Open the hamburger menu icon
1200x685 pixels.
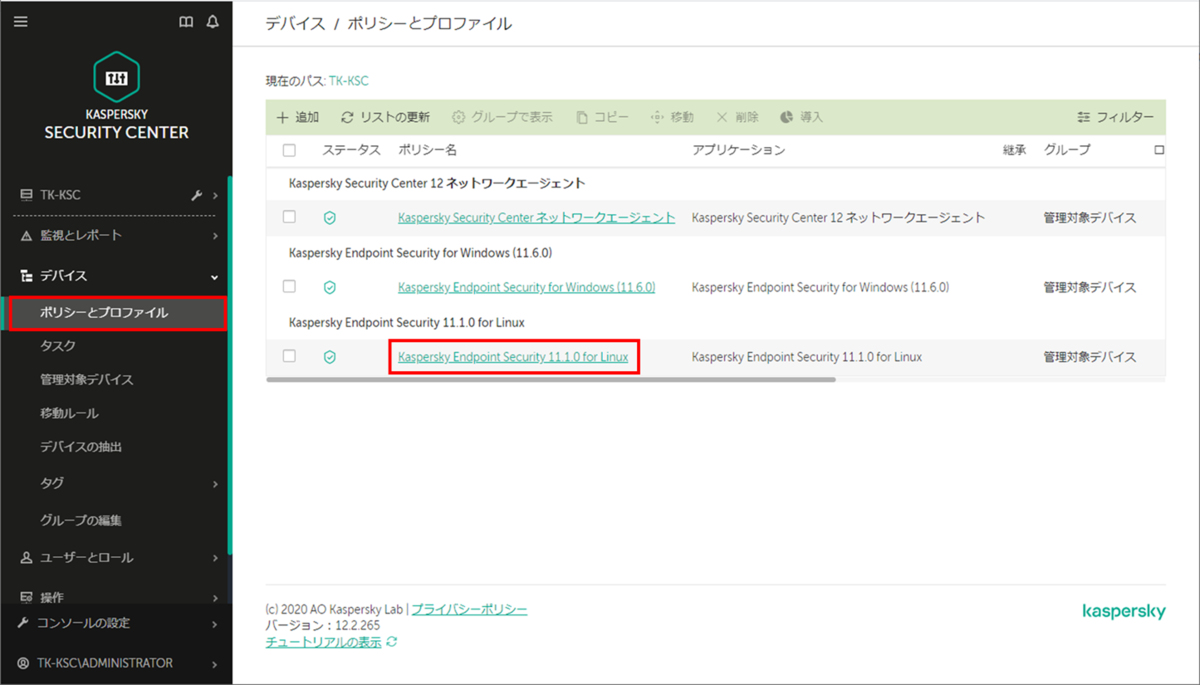tap(20, 22)
